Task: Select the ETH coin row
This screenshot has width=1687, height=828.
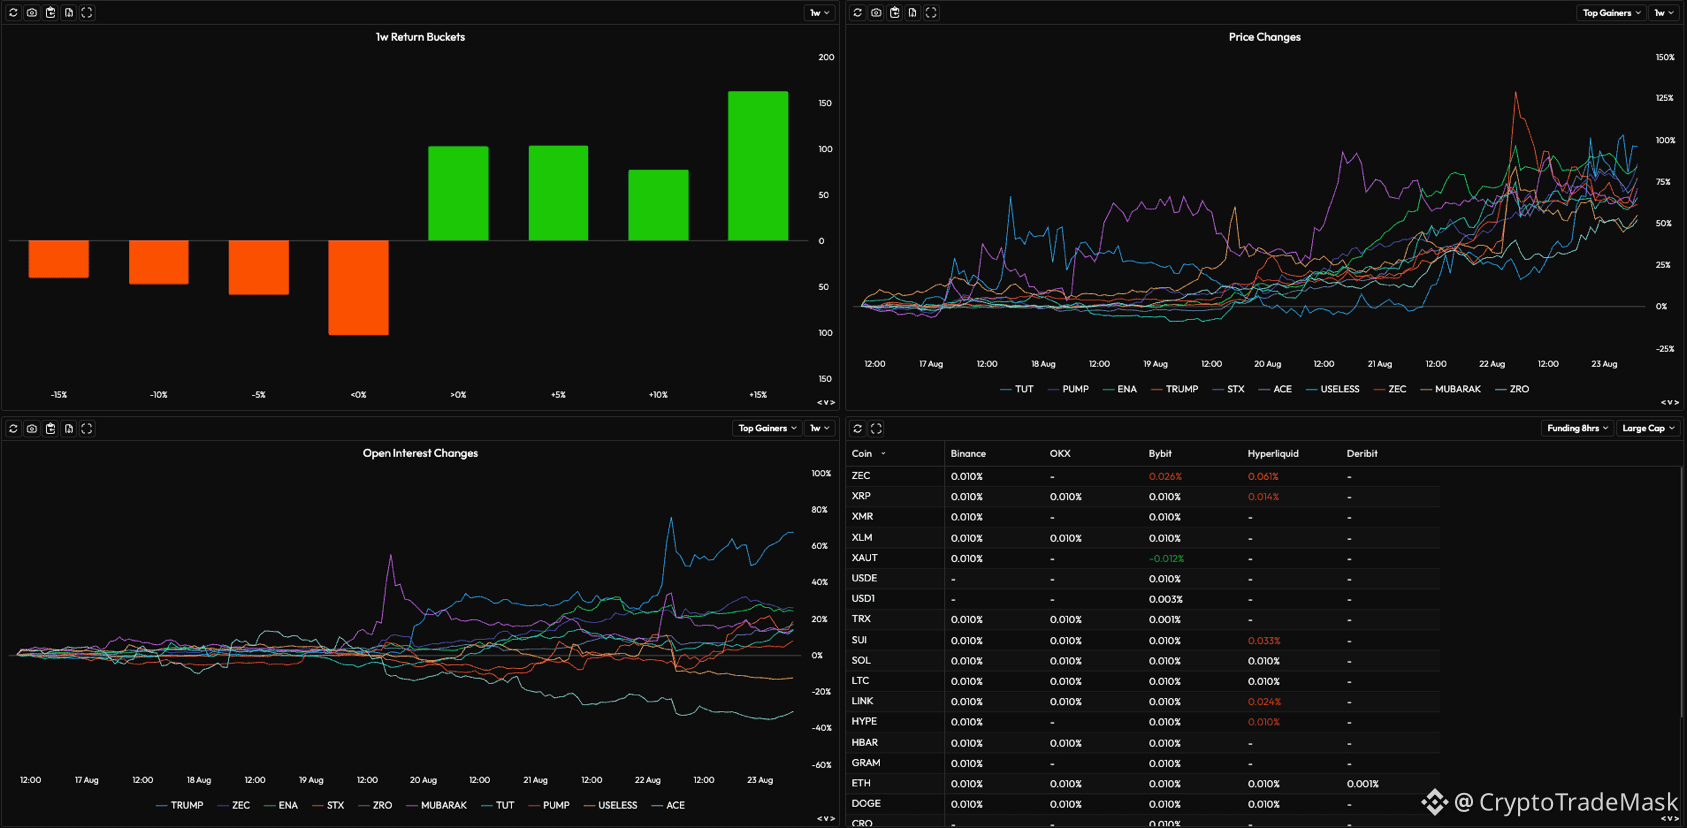Action: click(x=1143, y=784)
